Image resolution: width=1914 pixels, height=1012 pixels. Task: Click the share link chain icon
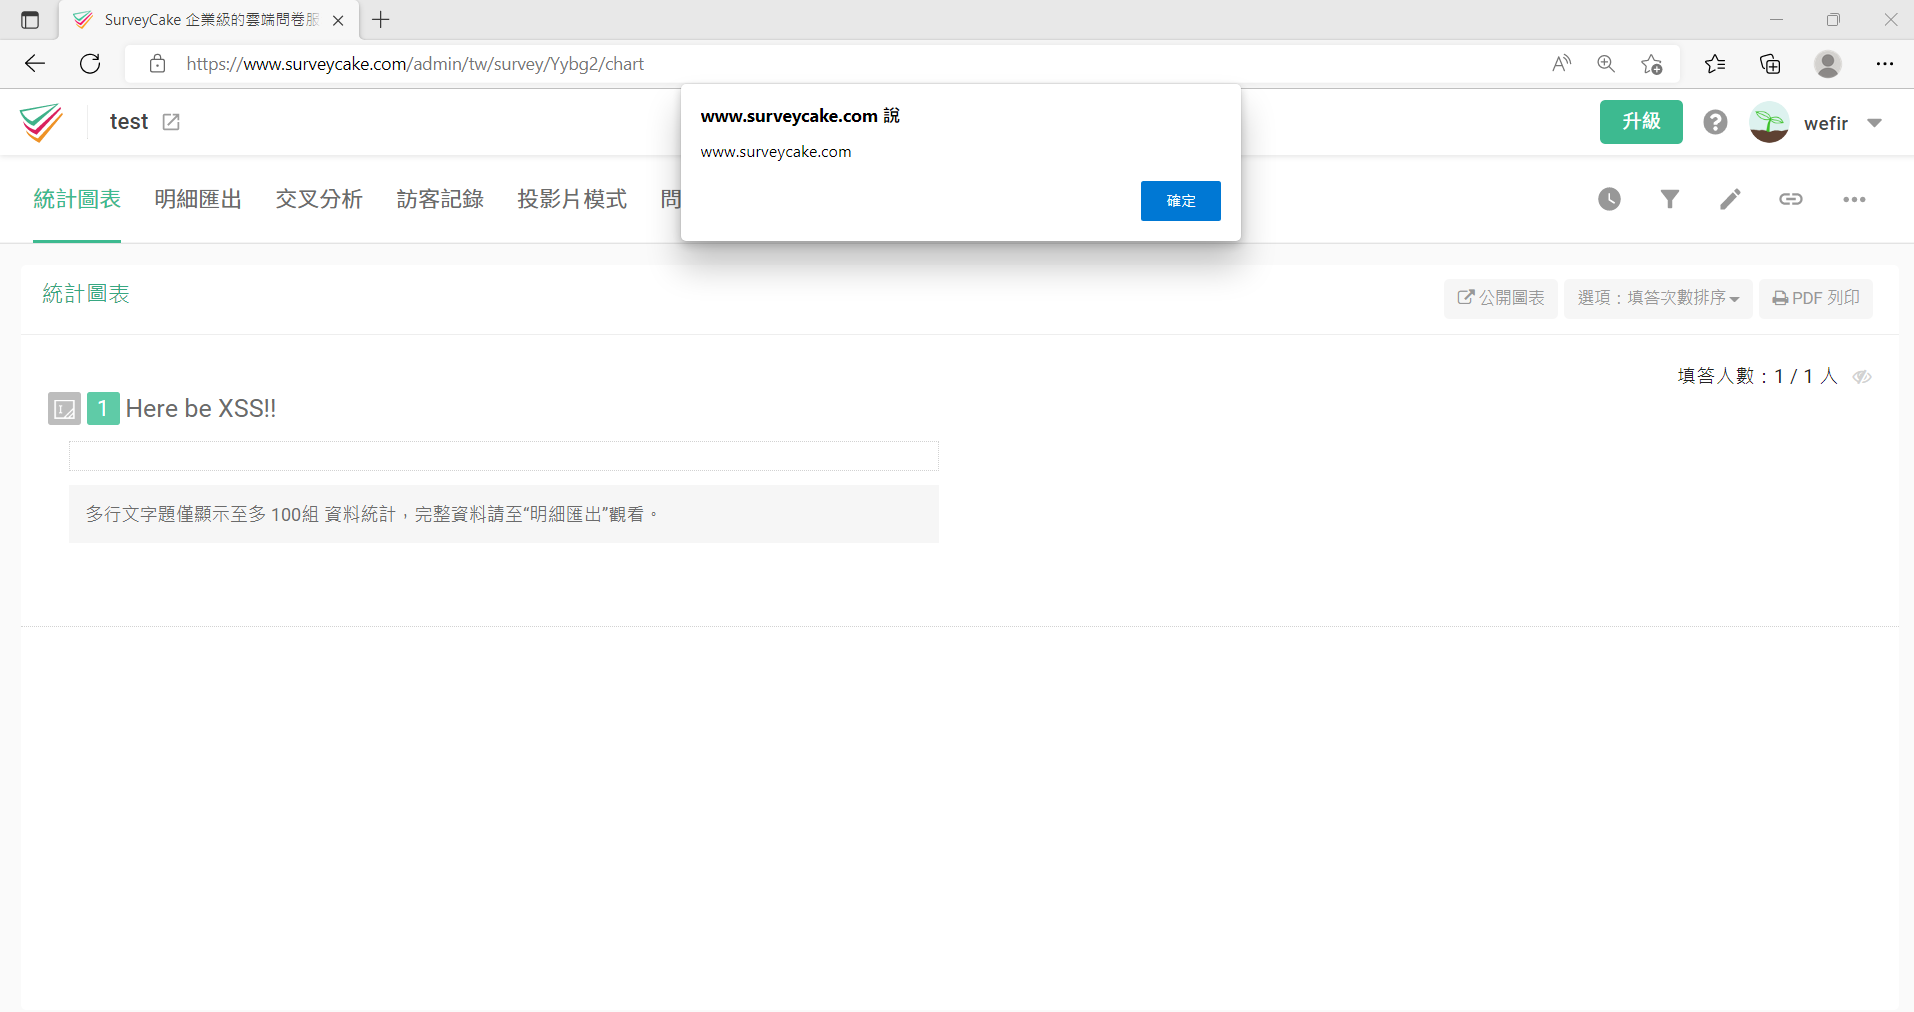(1790, 199)
